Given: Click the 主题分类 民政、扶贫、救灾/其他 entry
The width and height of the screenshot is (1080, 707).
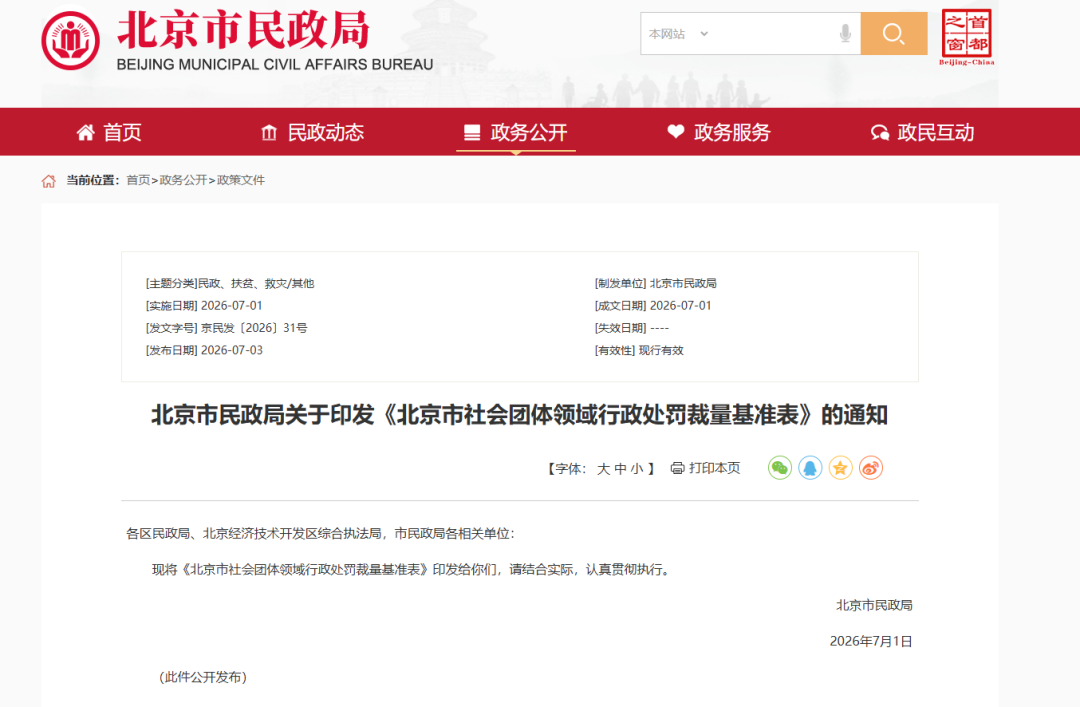Looking at the screenshot, I should coord(230,283).
